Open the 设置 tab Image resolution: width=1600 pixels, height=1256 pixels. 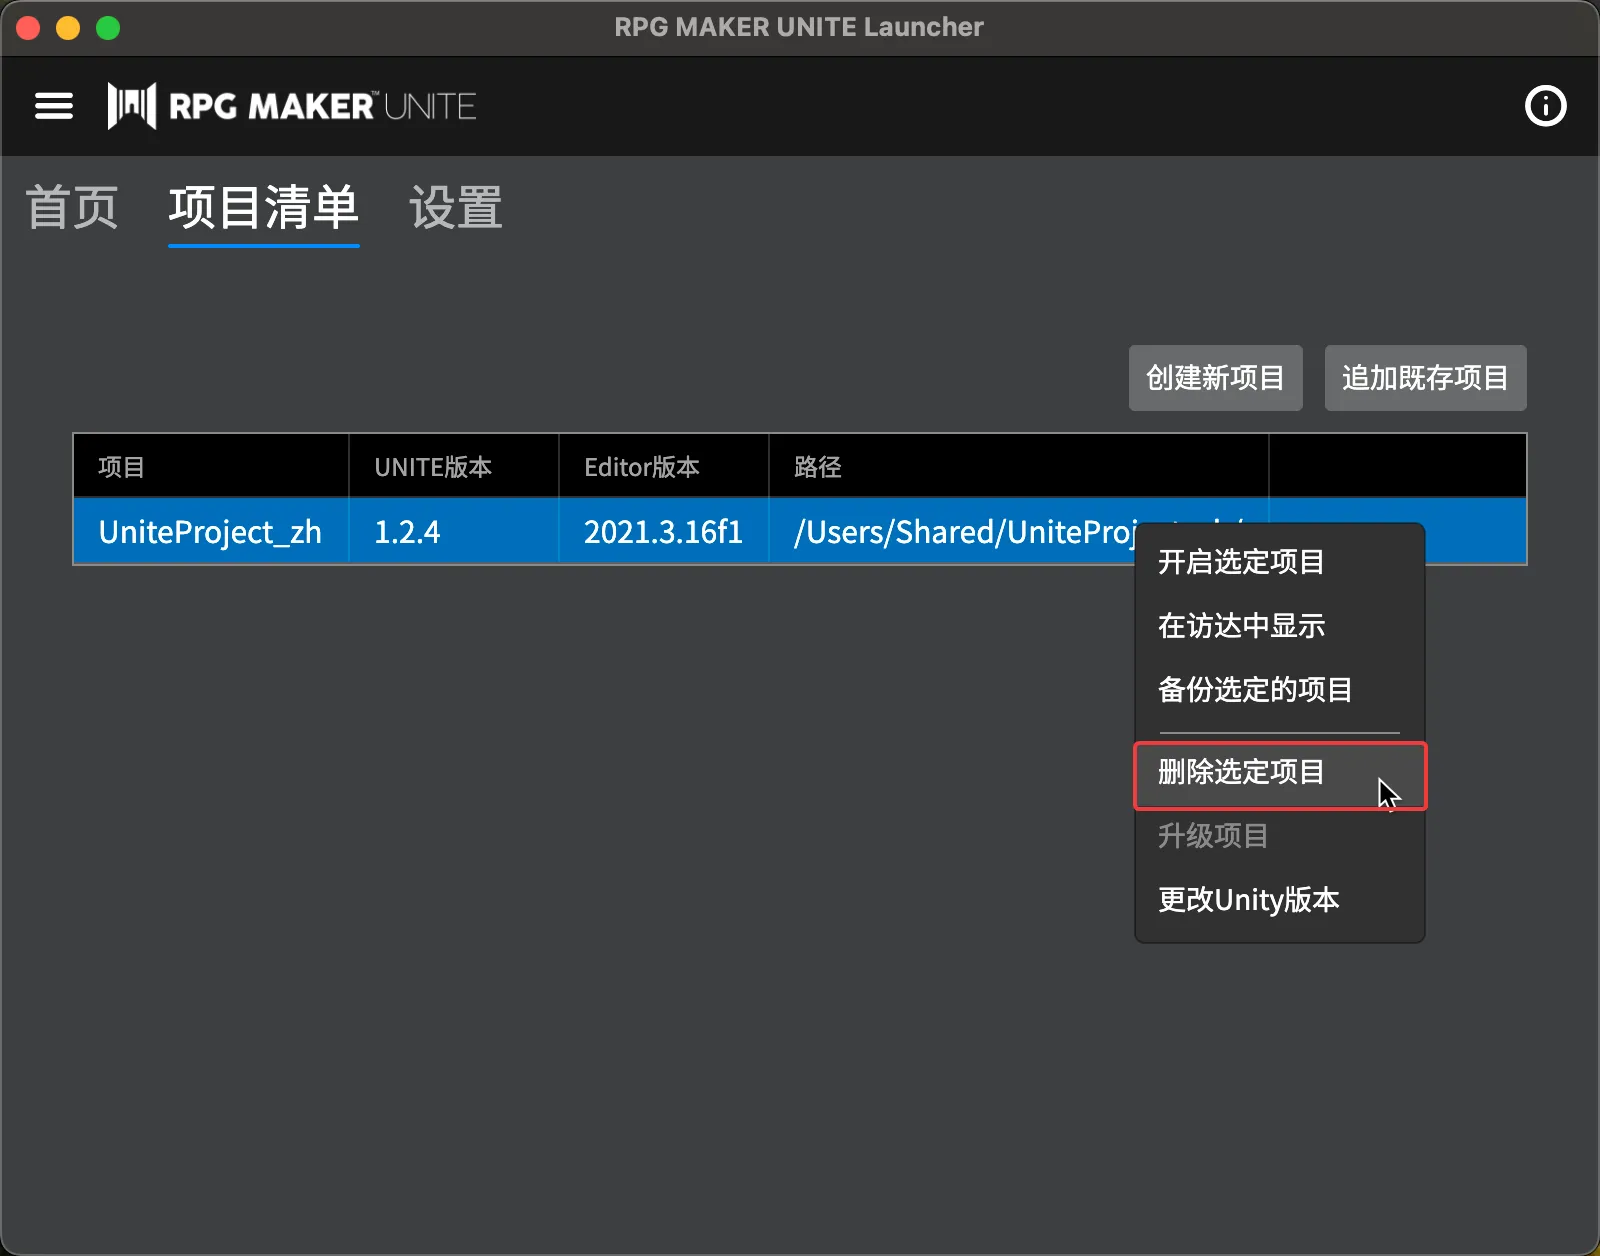click(x=456, y=208)
